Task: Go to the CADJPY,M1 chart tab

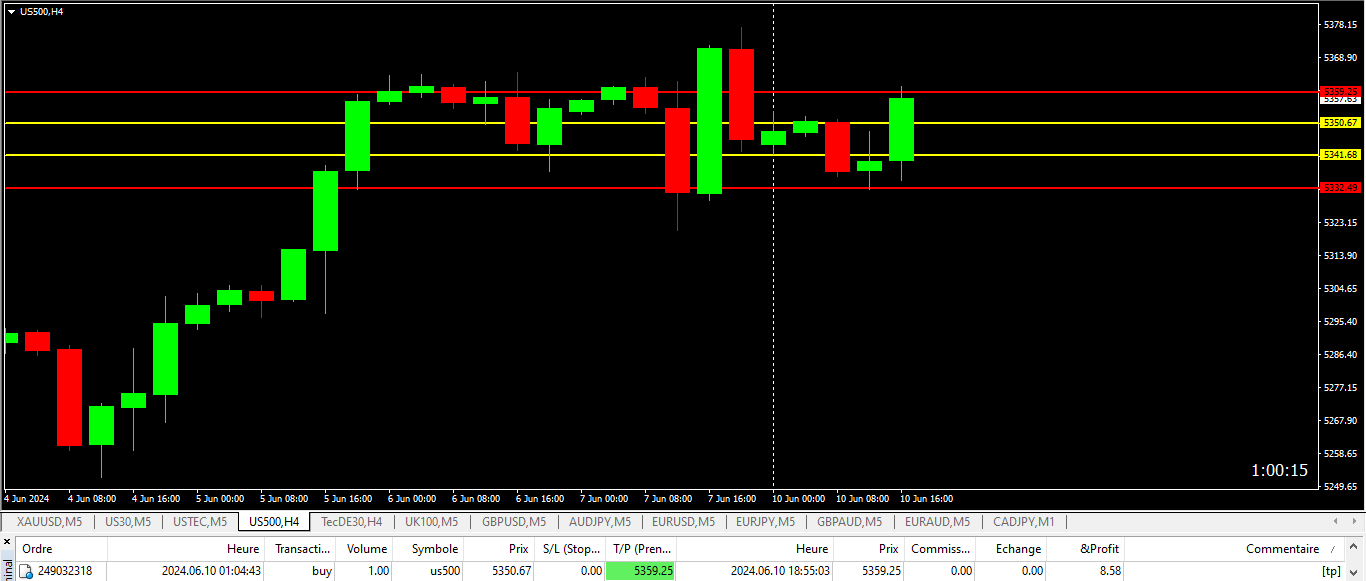Action: (1023, 522)
